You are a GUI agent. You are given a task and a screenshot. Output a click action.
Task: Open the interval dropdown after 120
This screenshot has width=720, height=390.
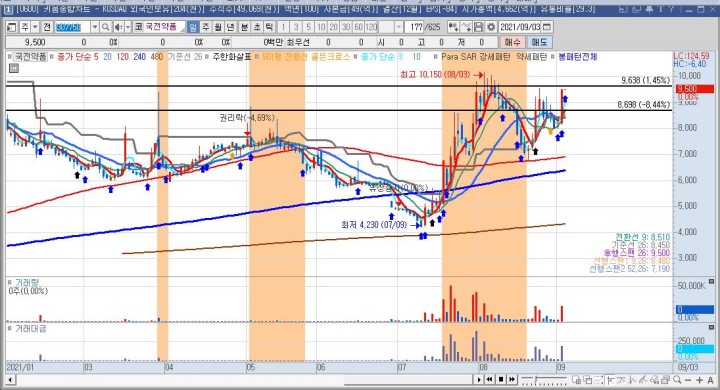[398, 27]
